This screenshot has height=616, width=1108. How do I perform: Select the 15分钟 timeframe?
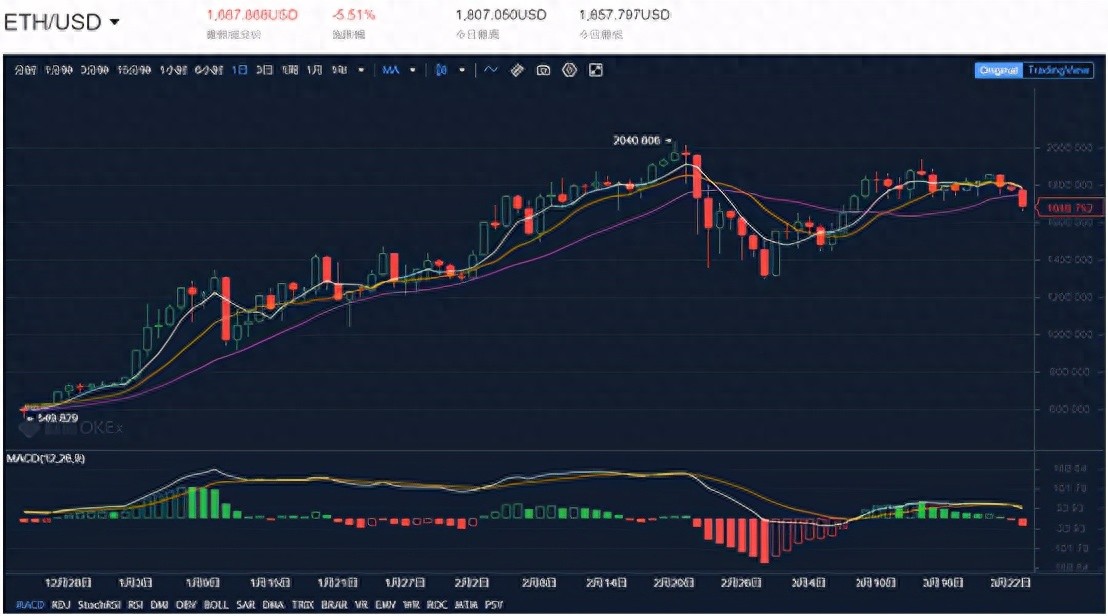coord(134,70)
